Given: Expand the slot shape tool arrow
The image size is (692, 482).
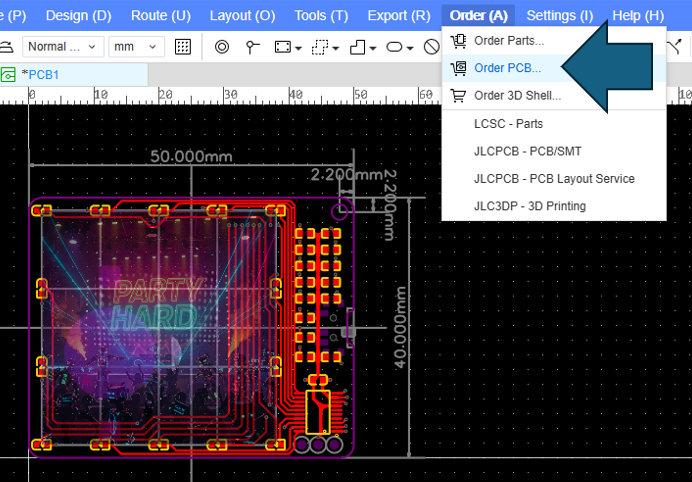Looking at the screenshot, I should pos(410,48).
